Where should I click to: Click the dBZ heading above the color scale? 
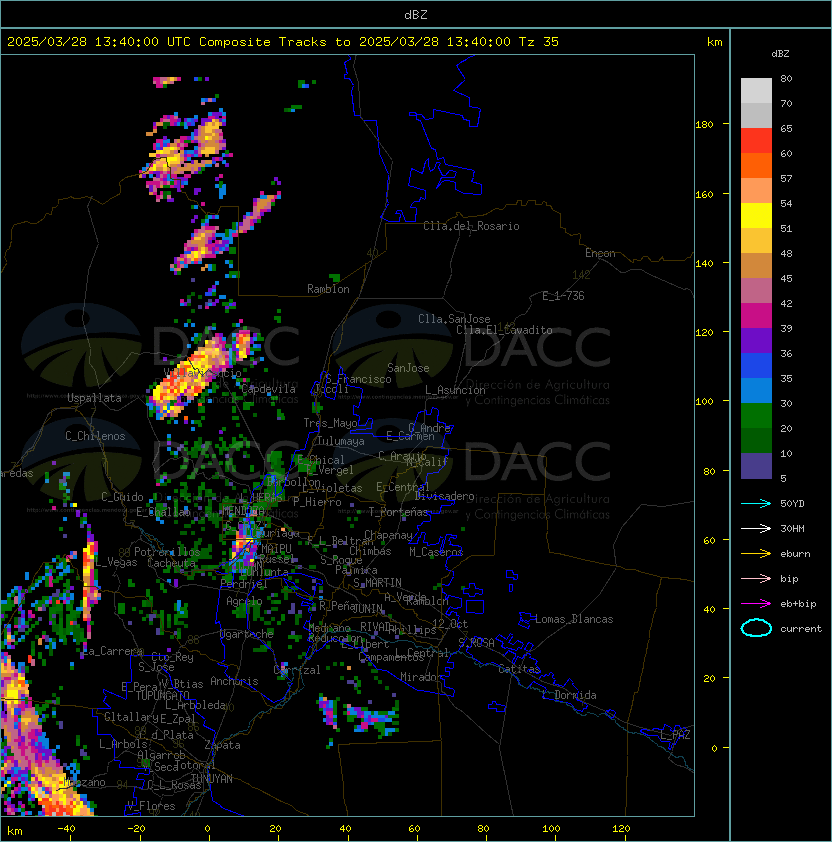coord(780,54)
